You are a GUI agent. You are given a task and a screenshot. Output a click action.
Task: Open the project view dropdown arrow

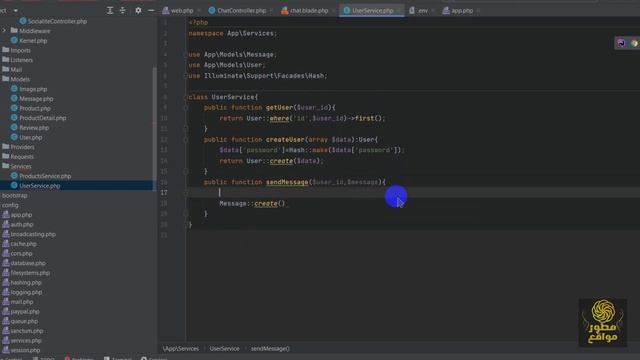[x=16, y=11]
